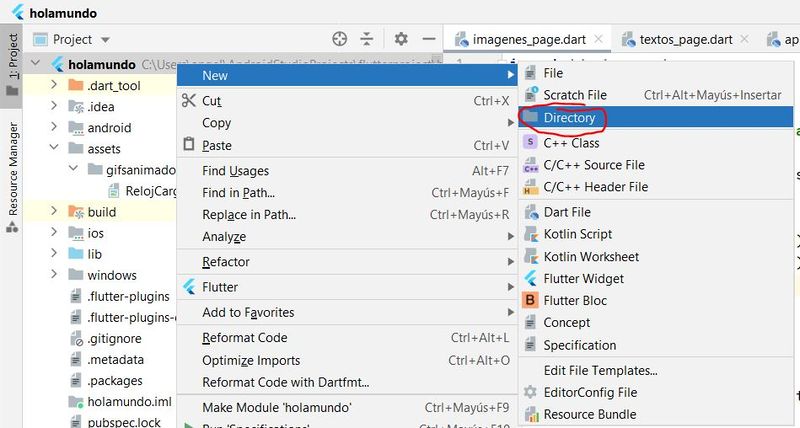
Task: Open the Analyze submenu
Action: point(347,237)
